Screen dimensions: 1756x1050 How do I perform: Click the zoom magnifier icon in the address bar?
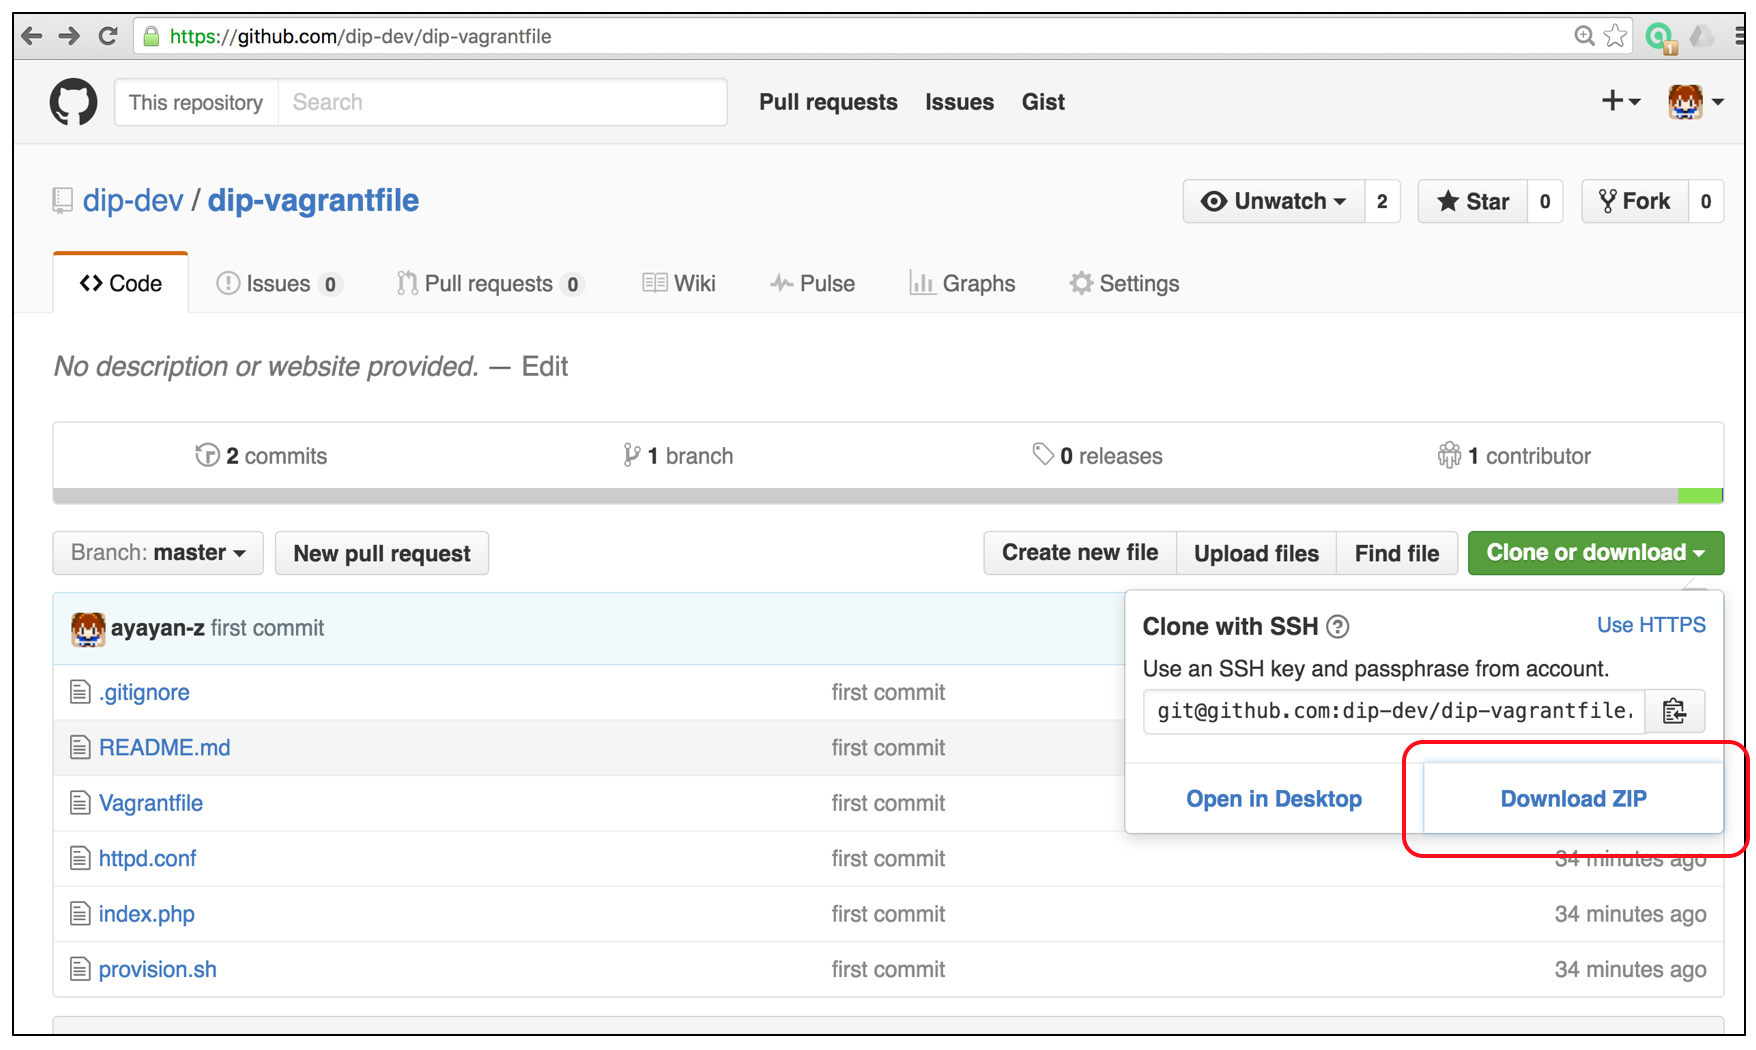[1584, 36]
